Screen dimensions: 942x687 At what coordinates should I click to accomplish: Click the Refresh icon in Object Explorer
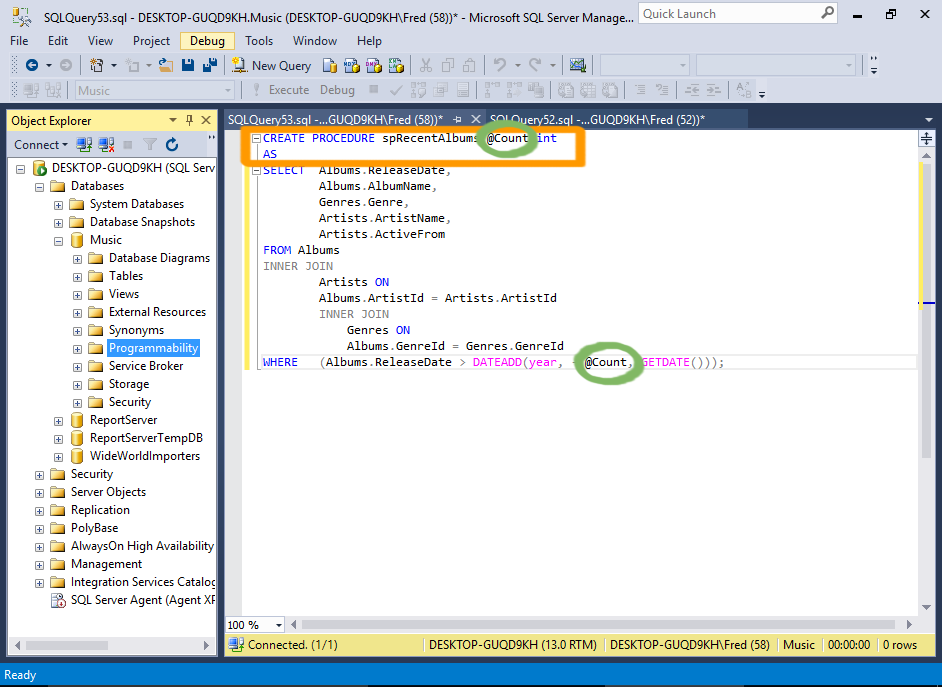click(x=172, y=145)
